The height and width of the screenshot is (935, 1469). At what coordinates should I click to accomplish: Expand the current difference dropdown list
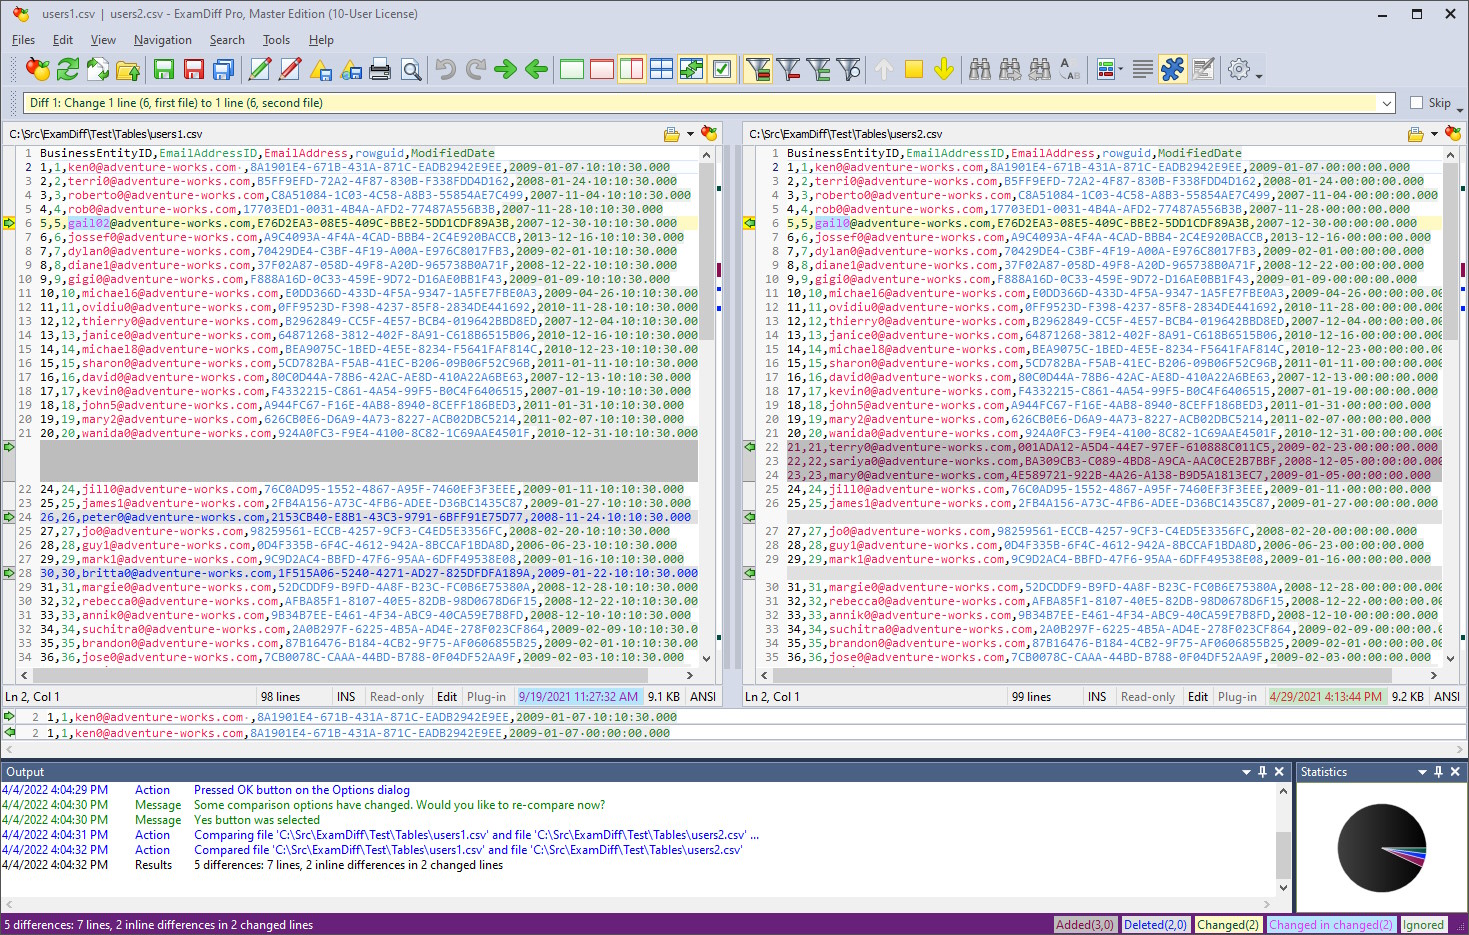1386,103
